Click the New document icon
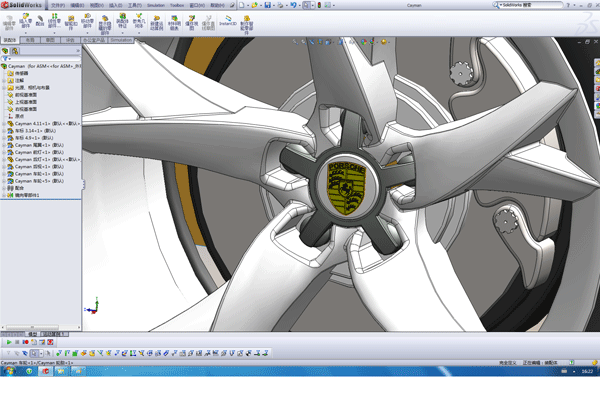 241,5
